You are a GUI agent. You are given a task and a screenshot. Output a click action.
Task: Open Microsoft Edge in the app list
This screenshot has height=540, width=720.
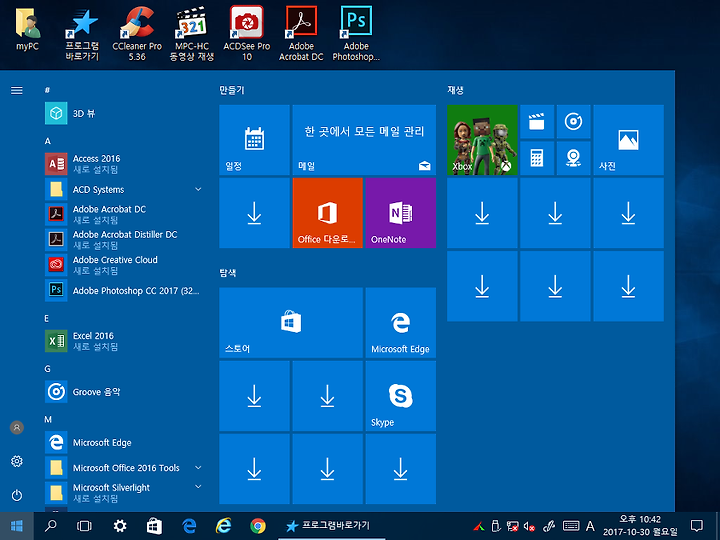(124, 442)
